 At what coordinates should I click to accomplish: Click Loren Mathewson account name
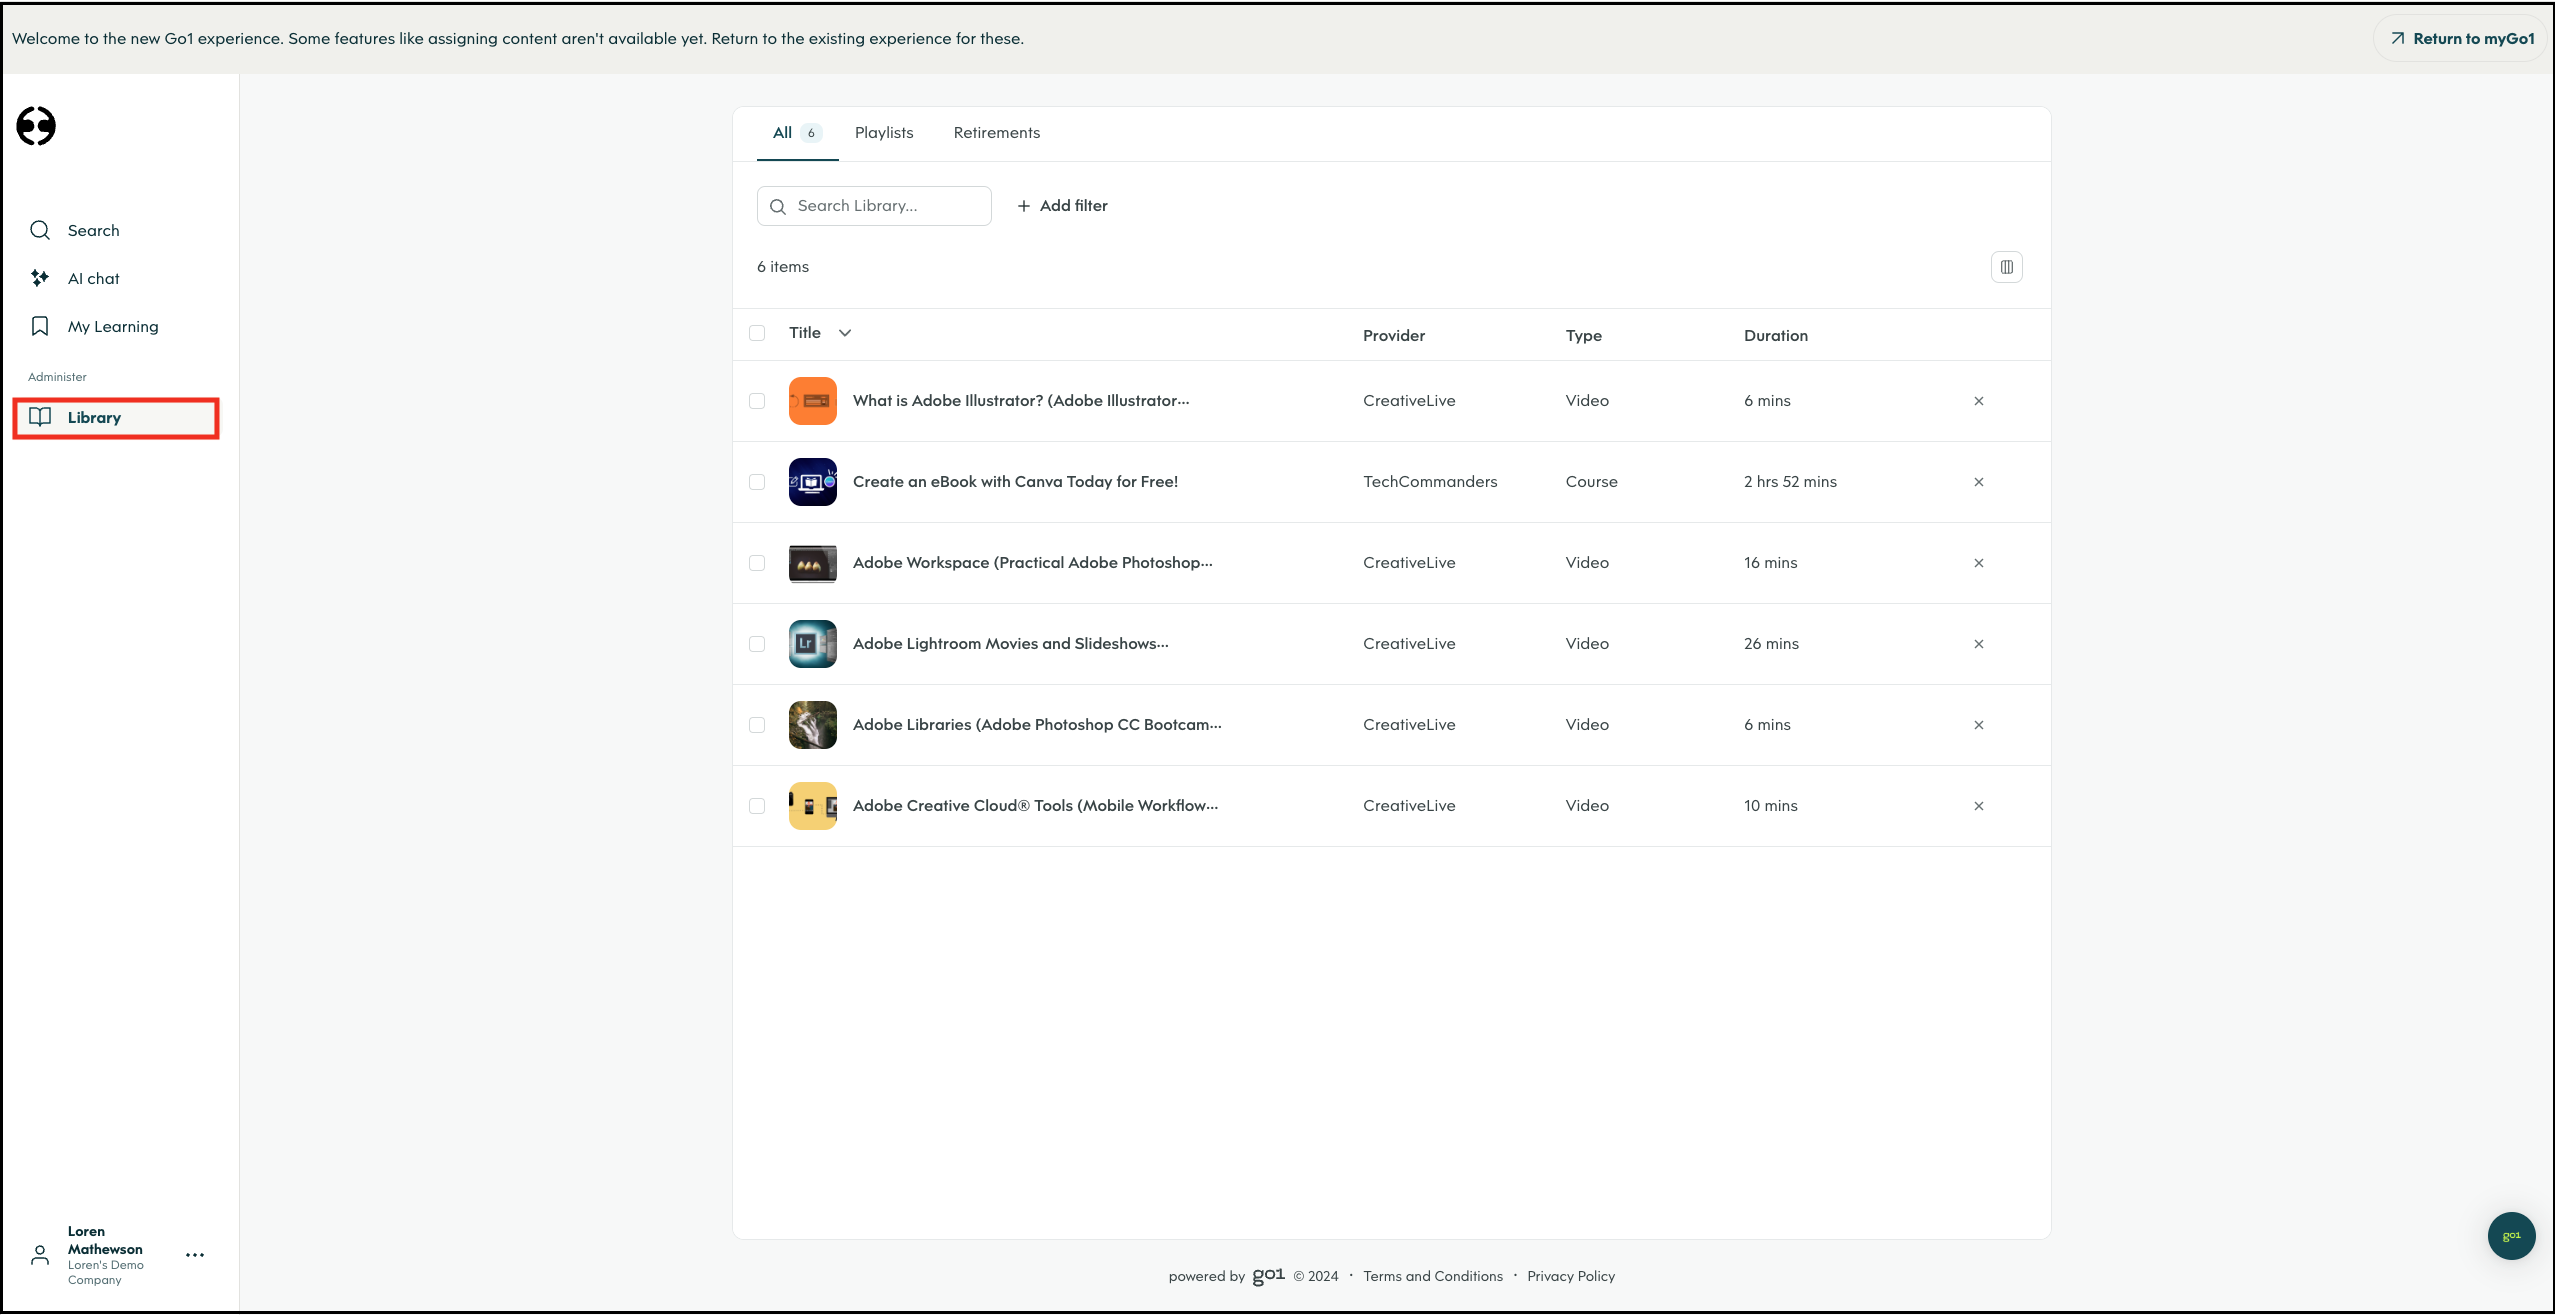click(x=105, y=1240)
